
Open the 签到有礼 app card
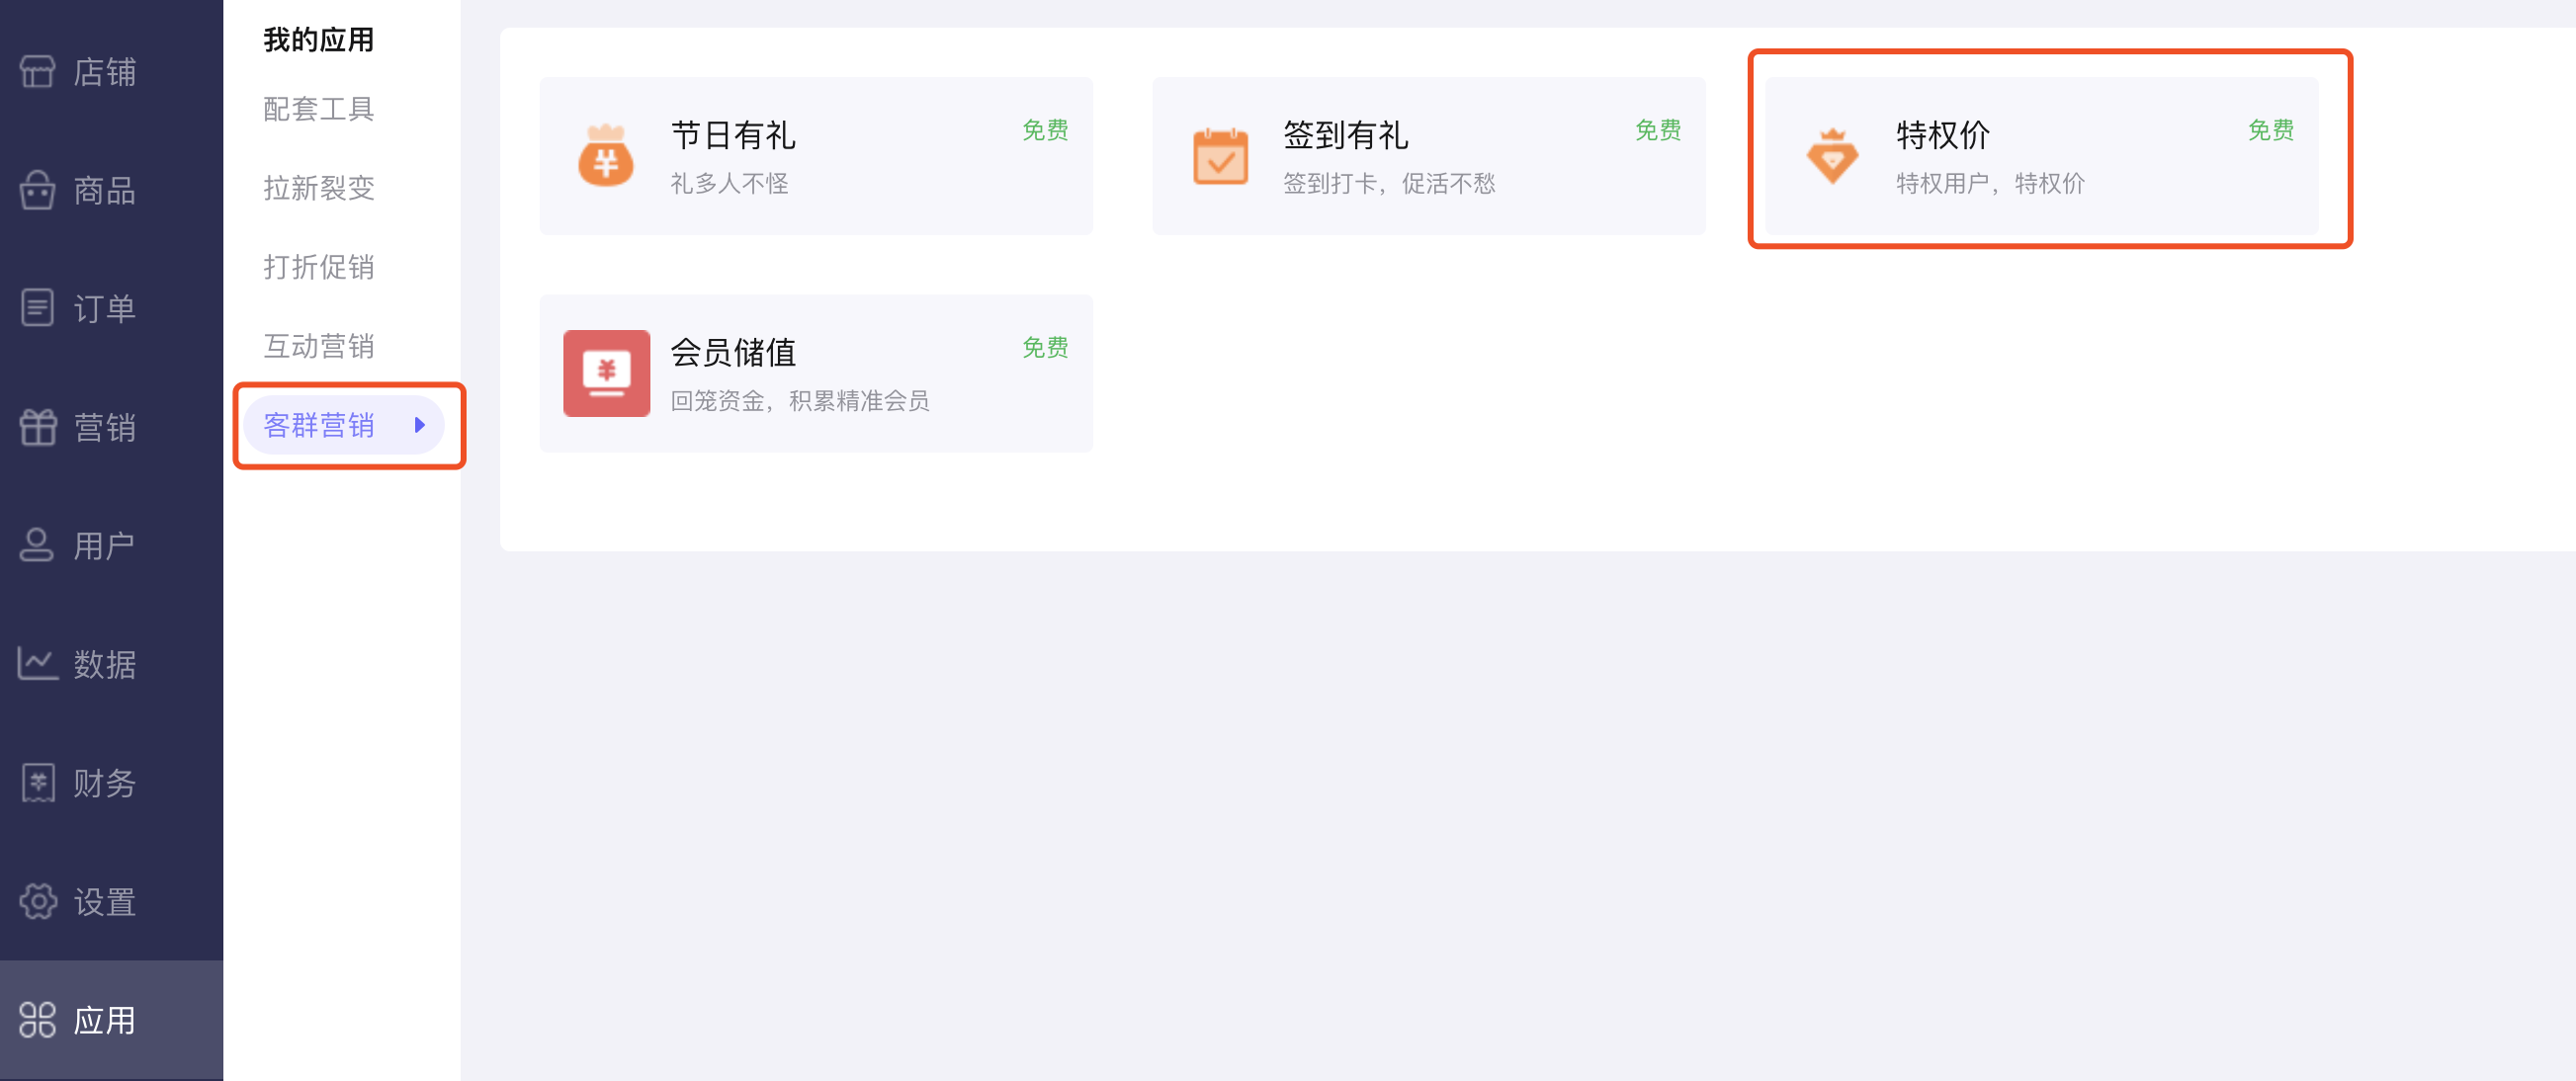click(1429, 156)
